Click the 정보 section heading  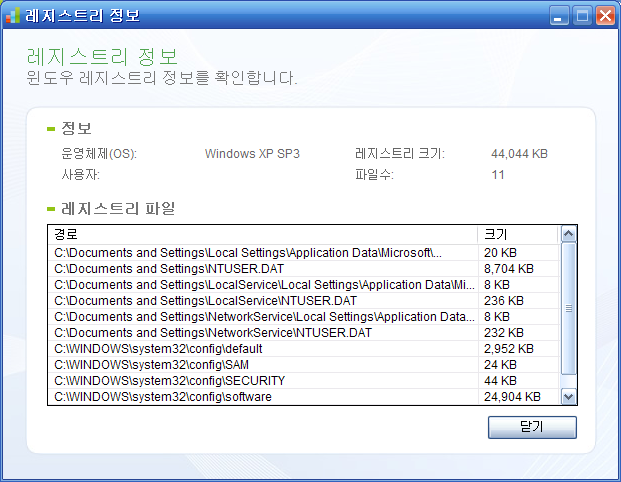click(x=76, y=128)
